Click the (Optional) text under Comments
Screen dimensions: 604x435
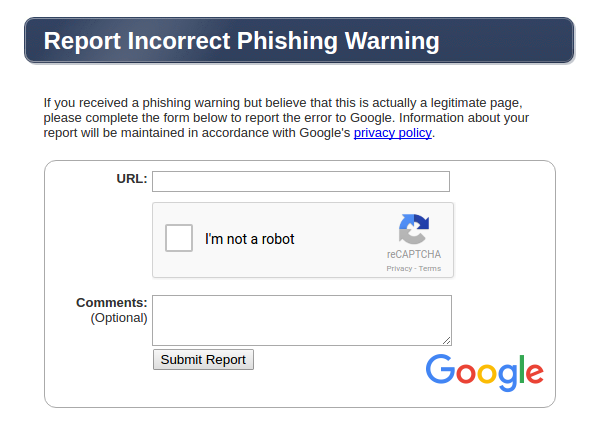[x=119, y=318]
